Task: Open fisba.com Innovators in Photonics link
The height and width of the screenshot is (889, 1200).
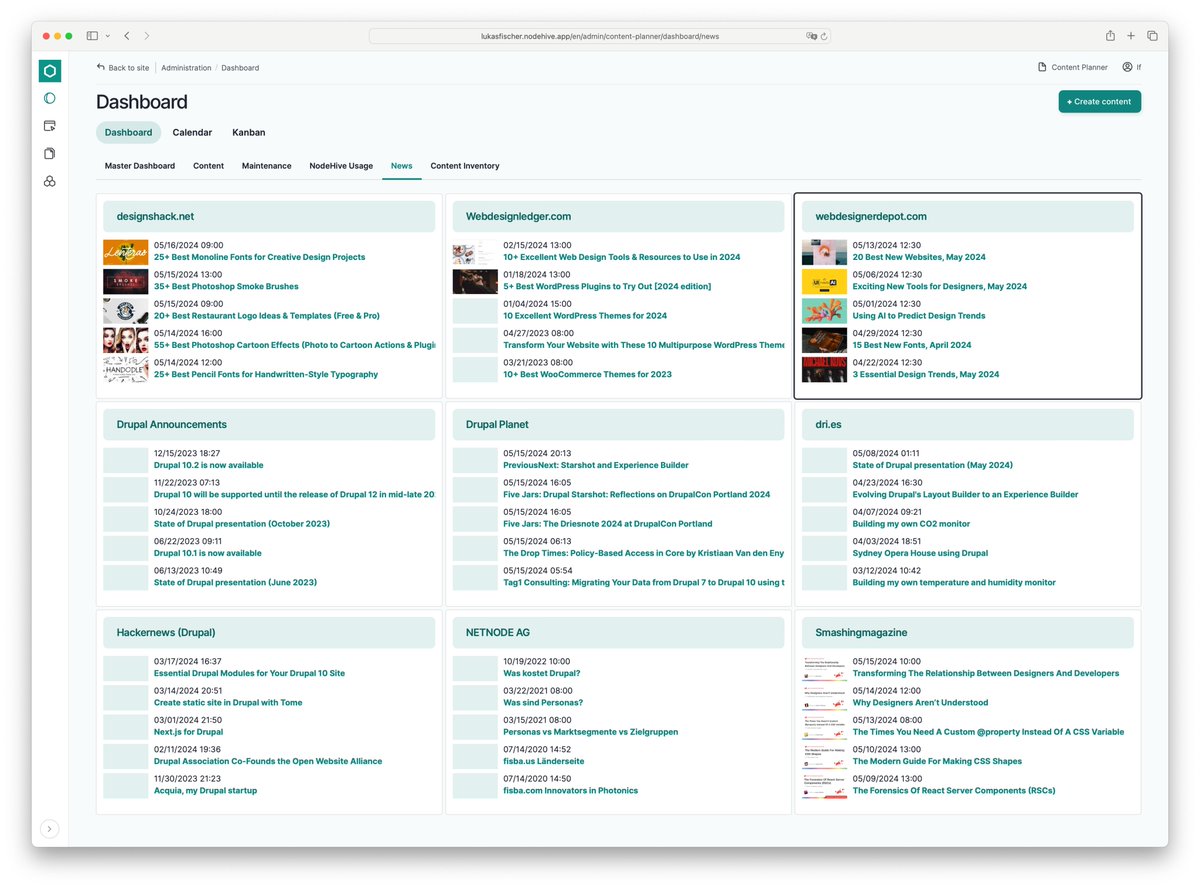Action: (x=570, y=791)
